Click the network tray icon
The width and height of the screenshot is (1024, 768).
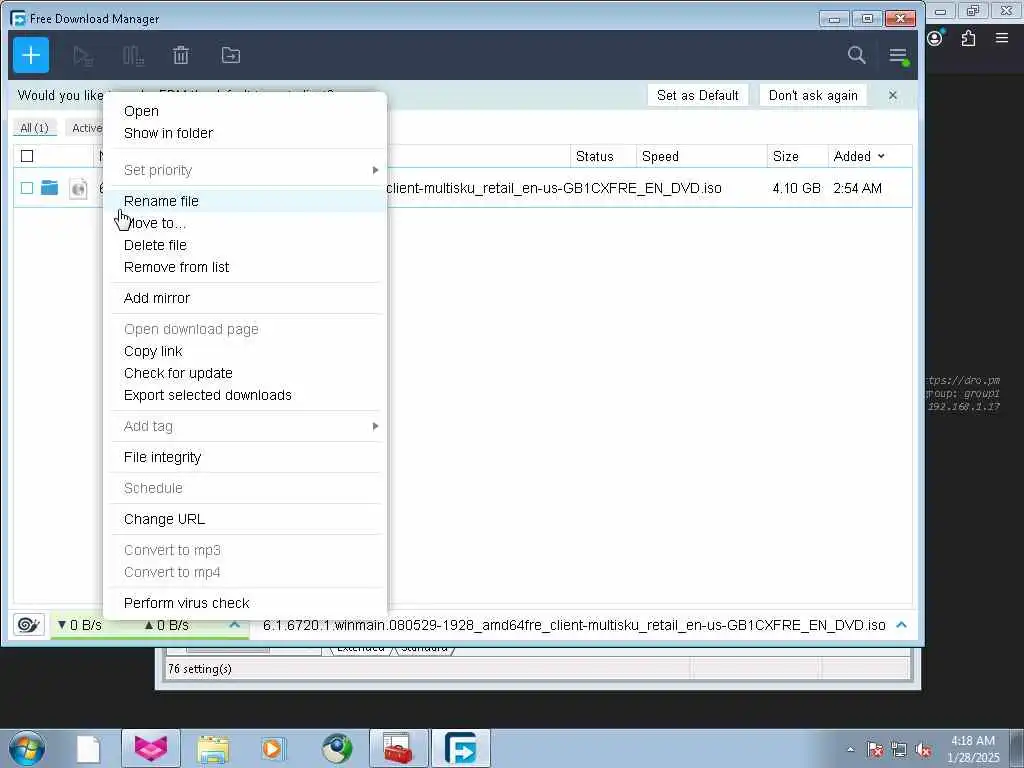pos(899,750)
